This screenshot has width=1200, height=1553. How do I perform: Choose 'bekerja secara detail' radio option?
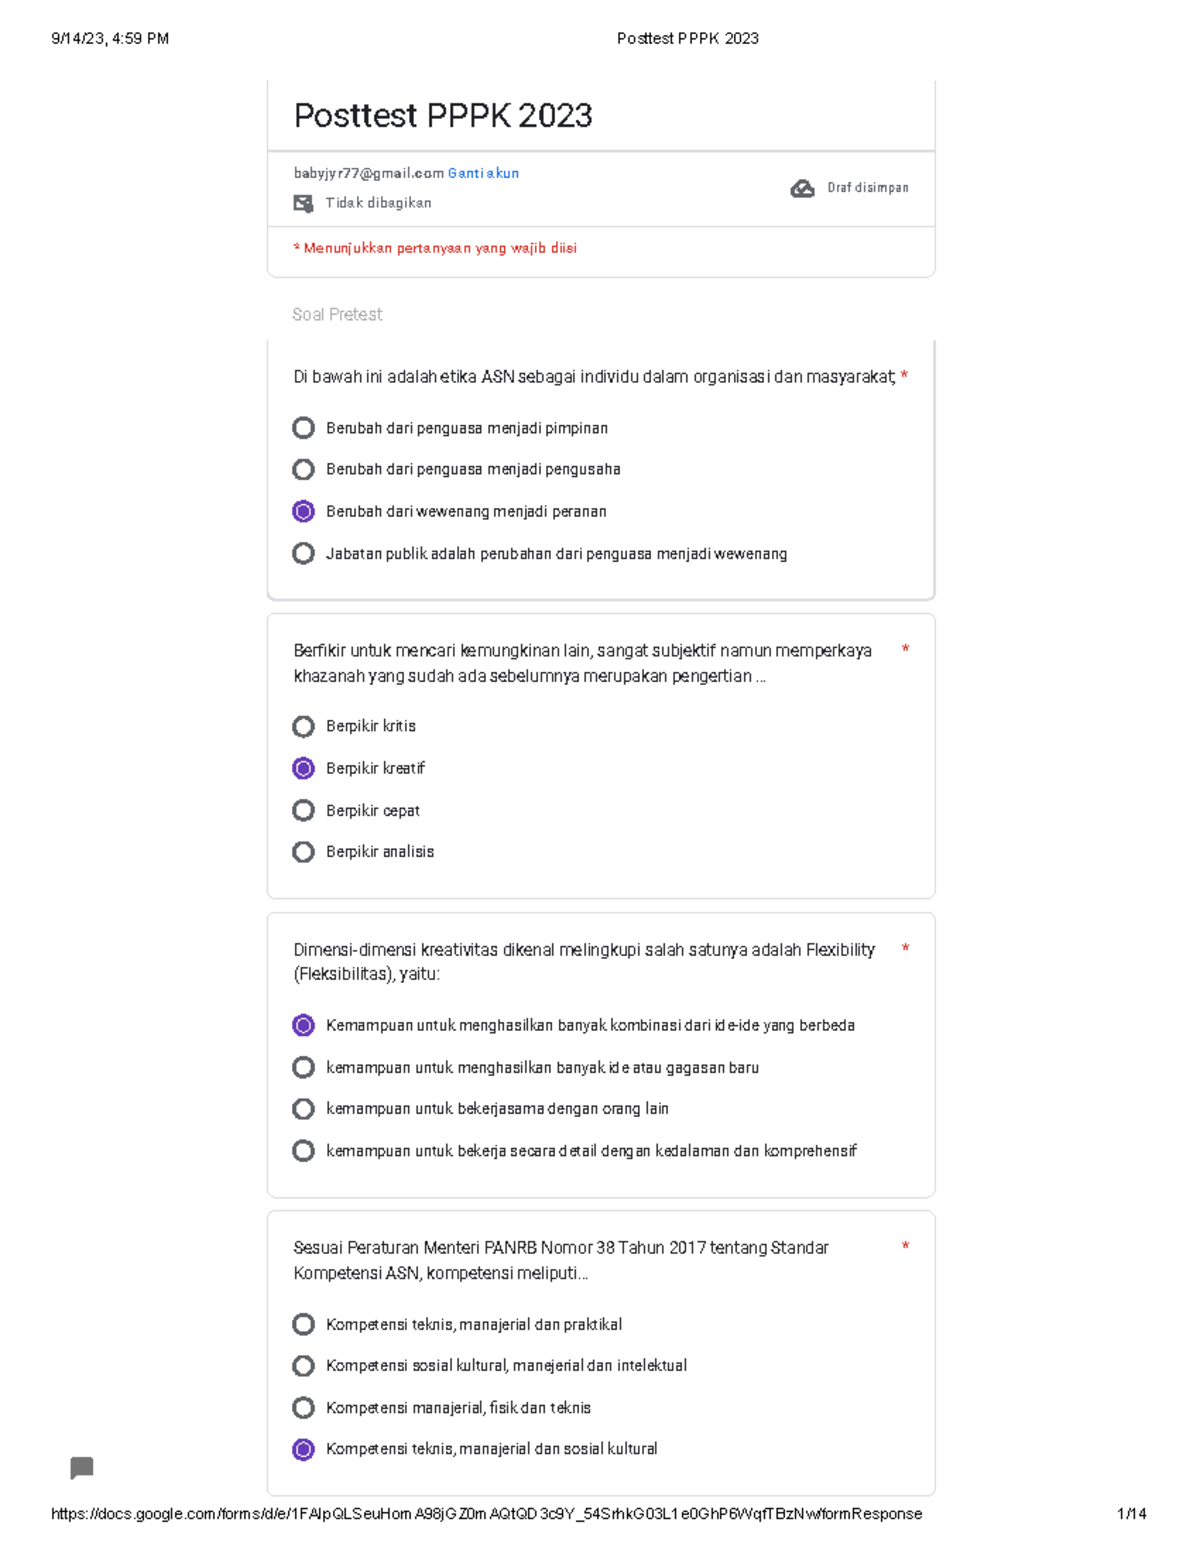(304, 1151)
